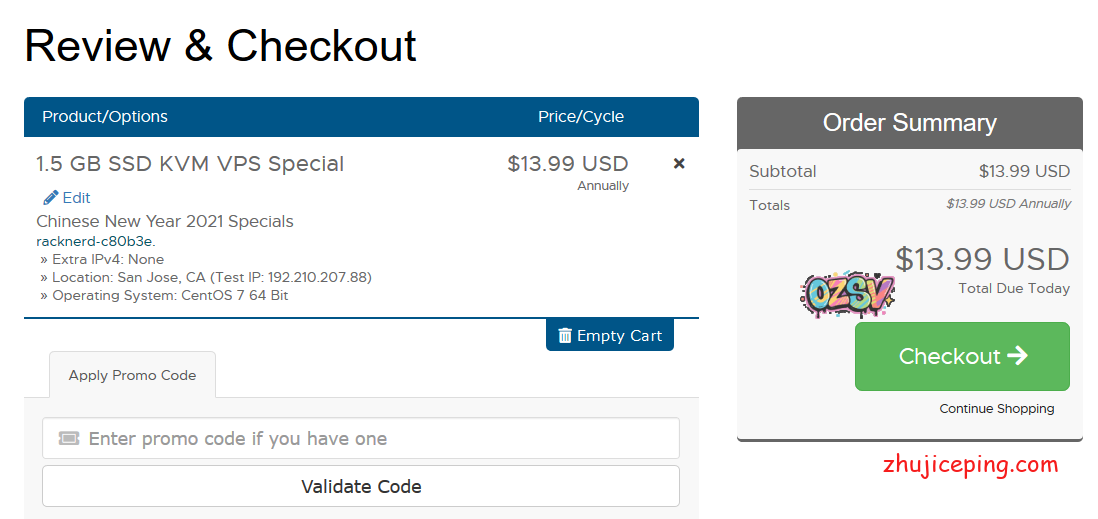Click the Chinese New Year 2021 Specials text
This screenshot has width=1098, height=519.
[165, 221]
